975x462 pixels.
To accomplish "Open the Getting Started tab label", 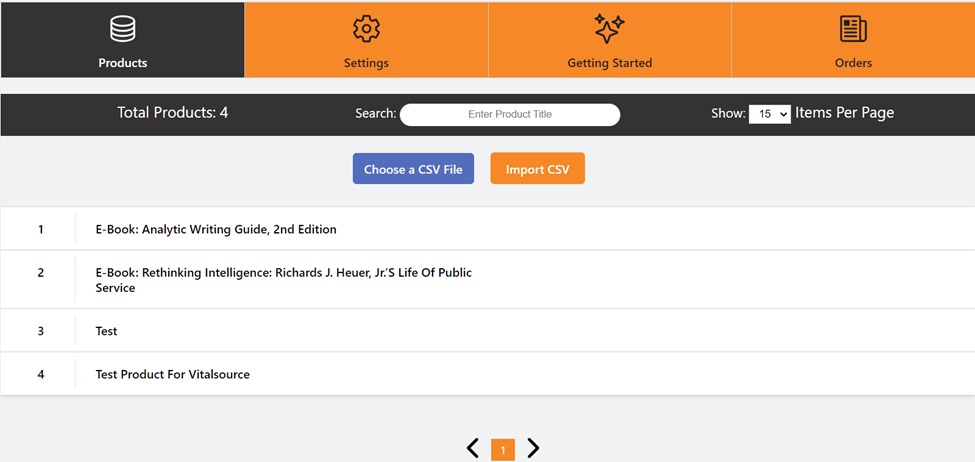I will 609,63.
